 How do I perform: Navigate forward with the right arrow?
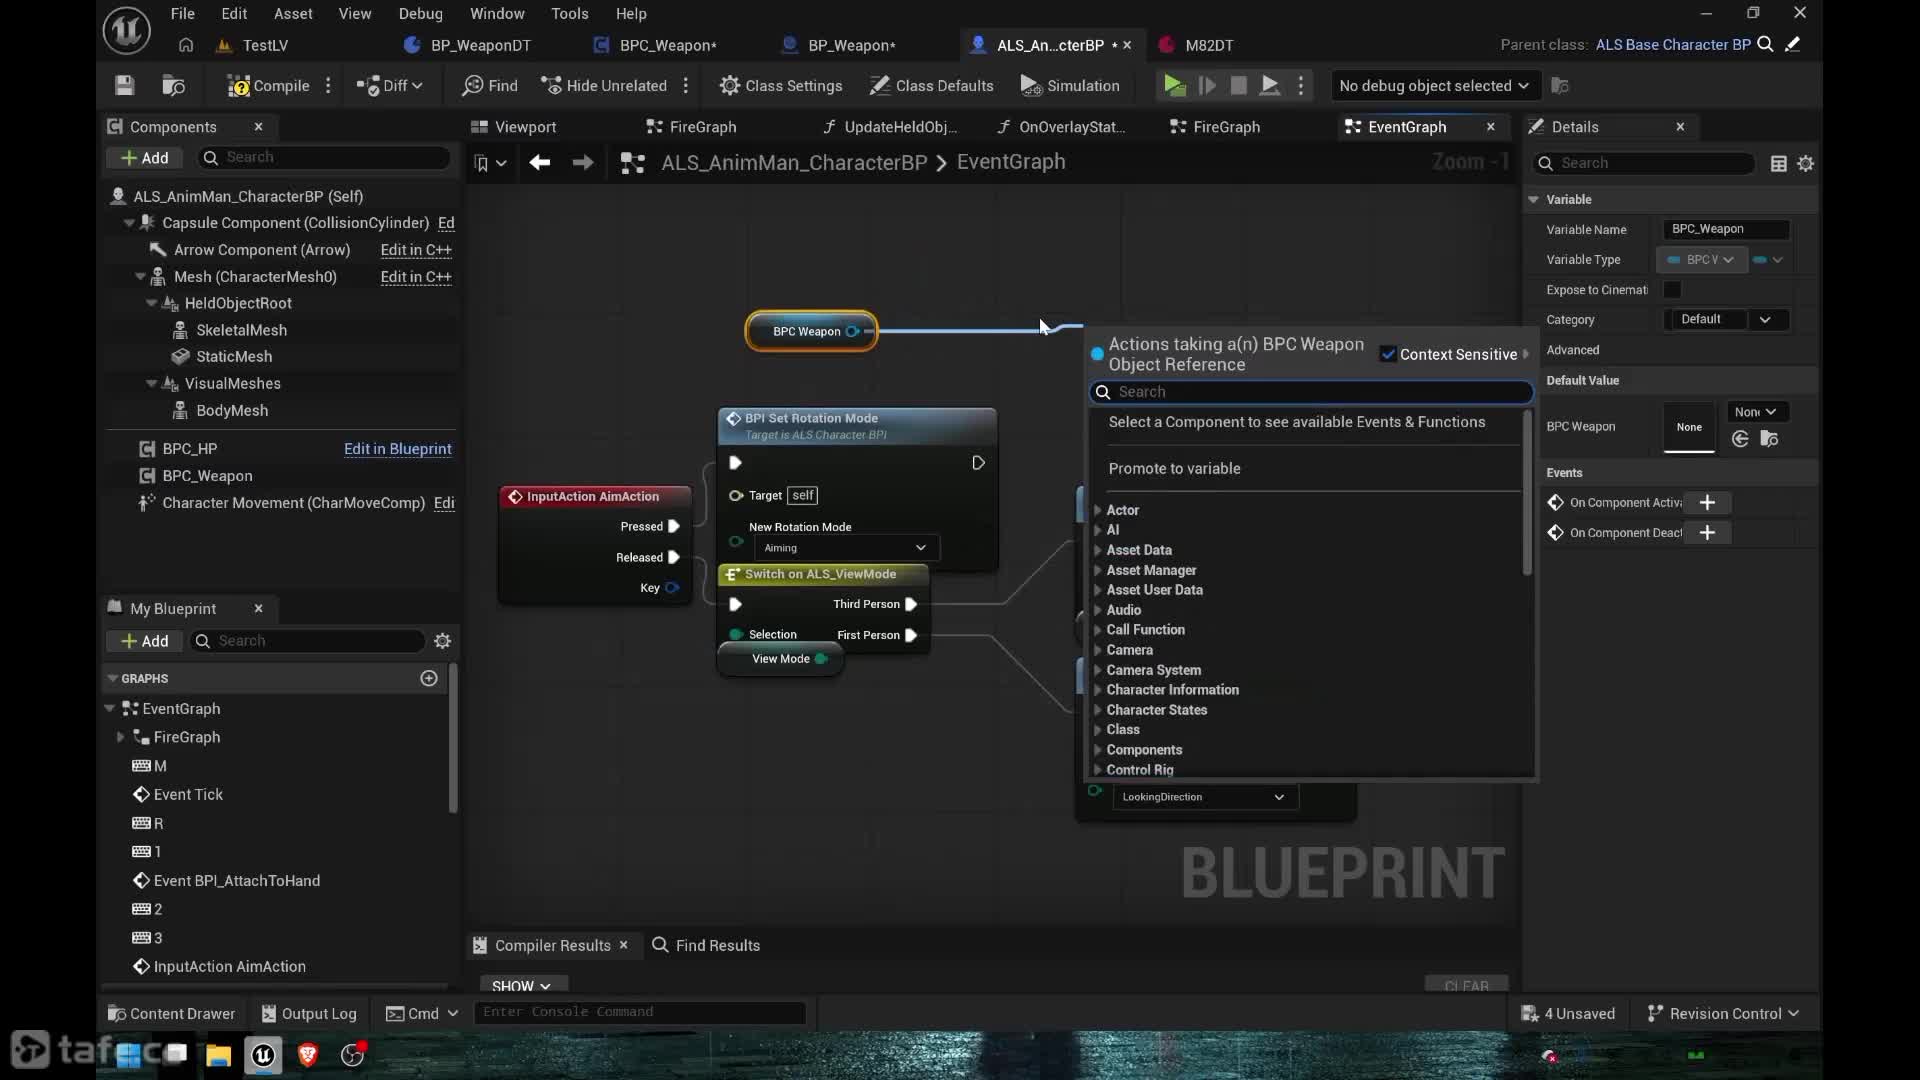[583, 162]
